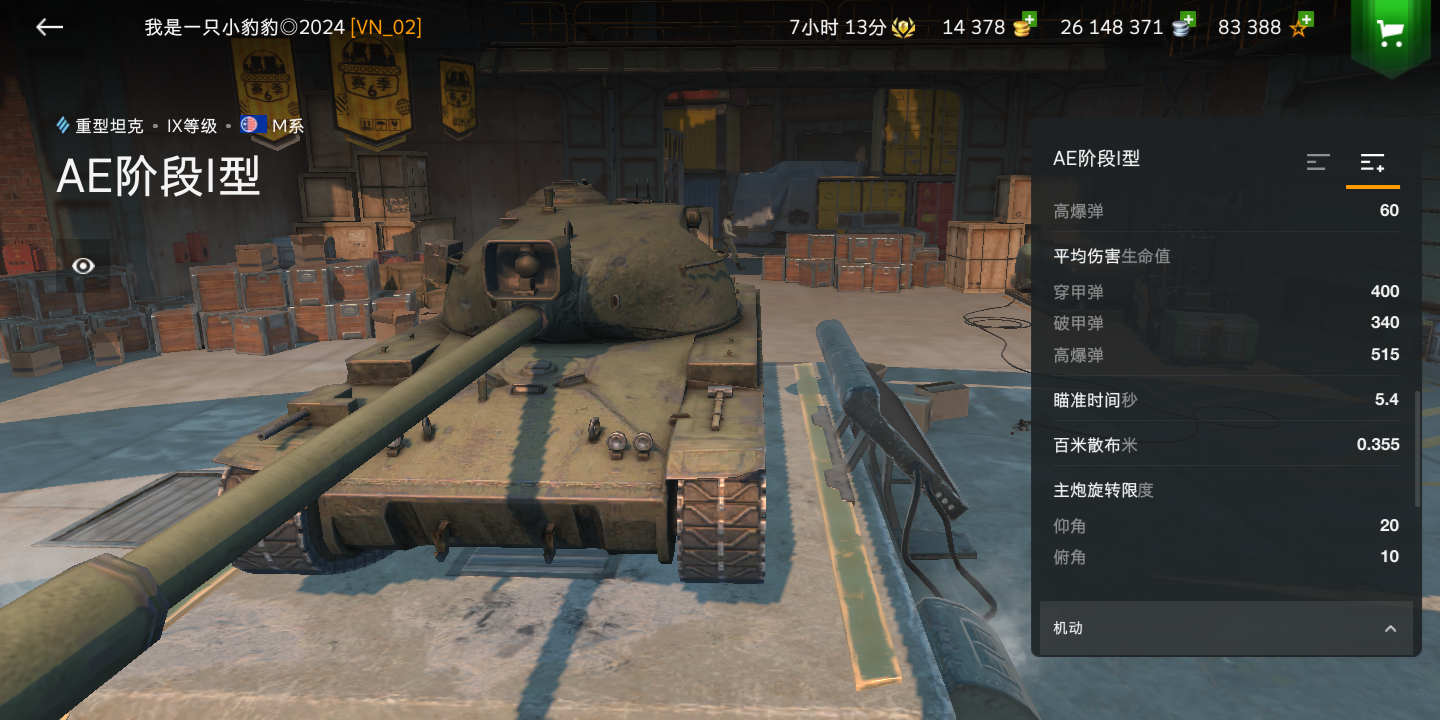Add silver credits via the plus icon
This screenshot has height=720, width=1440.
click(1183, 24)
